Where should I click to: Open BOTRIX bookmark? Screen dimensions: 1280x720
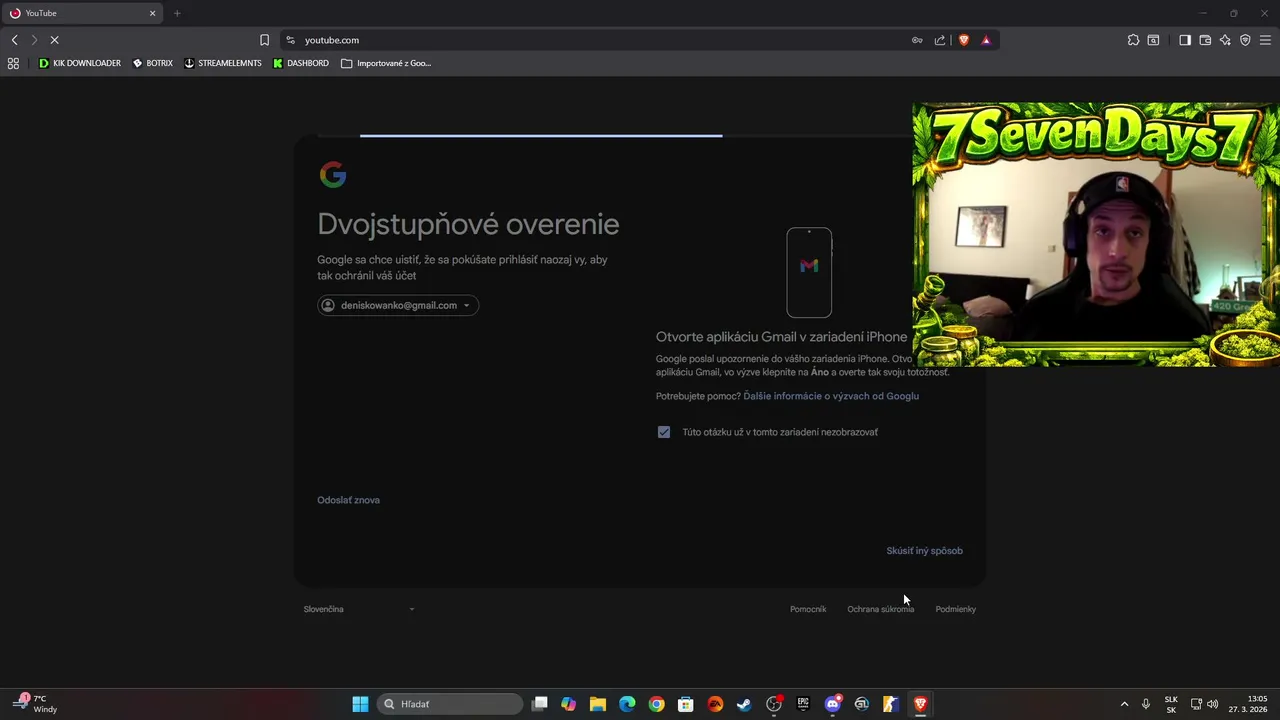(152, 63)
